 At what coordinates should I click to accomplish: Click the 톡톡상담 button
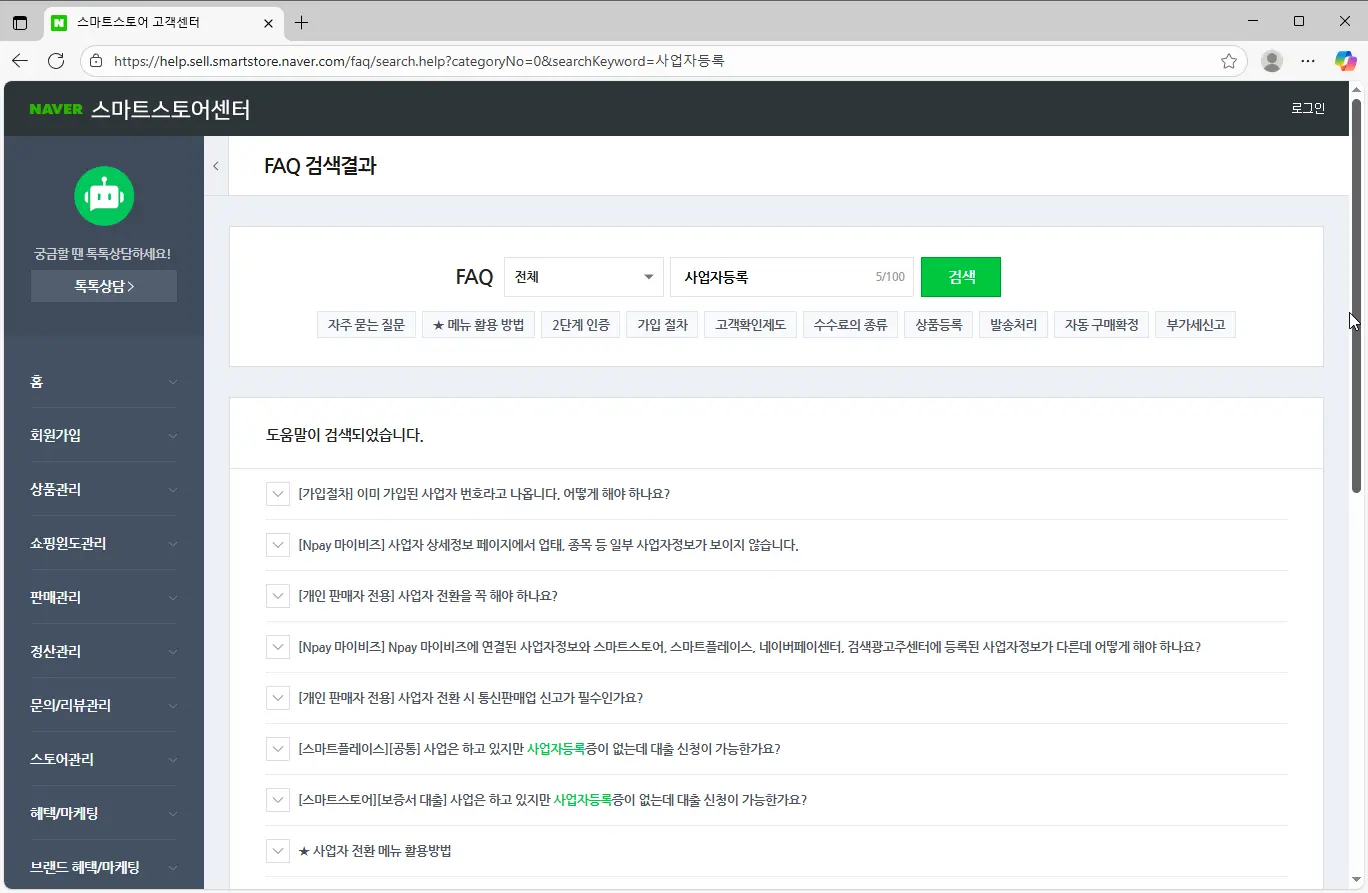(x=104, y=286)
